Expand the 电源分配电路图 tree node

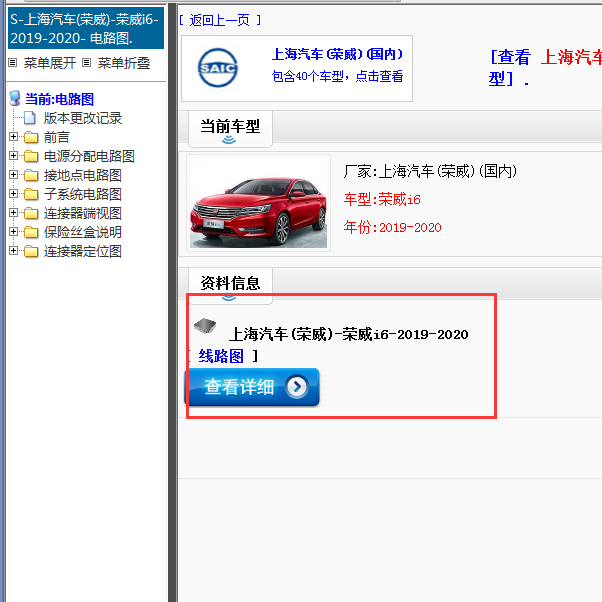pos(13,155)
